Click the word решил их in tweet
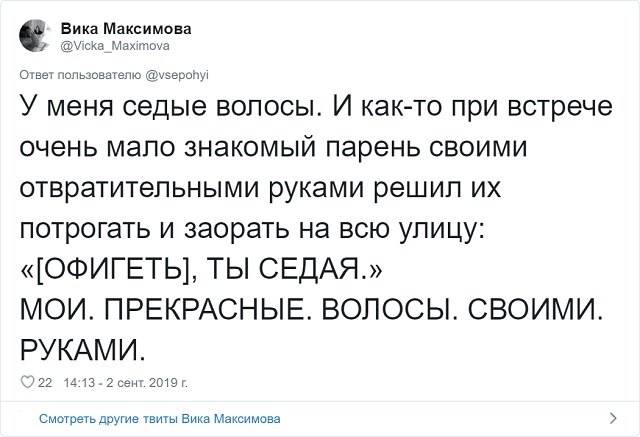This screenshot has height=437, width=640. (436, 189)
